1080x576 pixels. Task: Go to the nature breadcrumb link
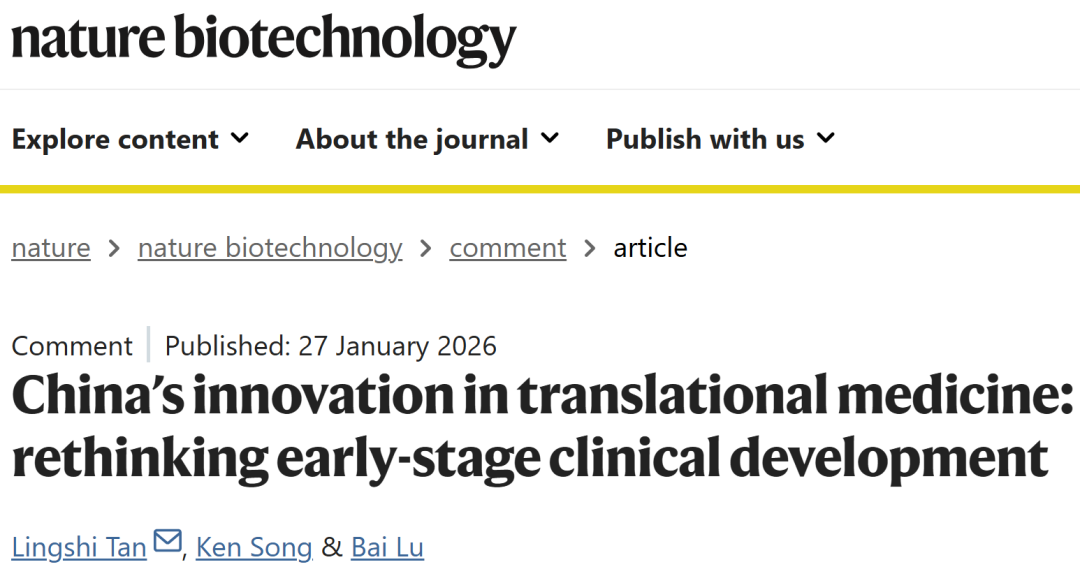[51, 248]
